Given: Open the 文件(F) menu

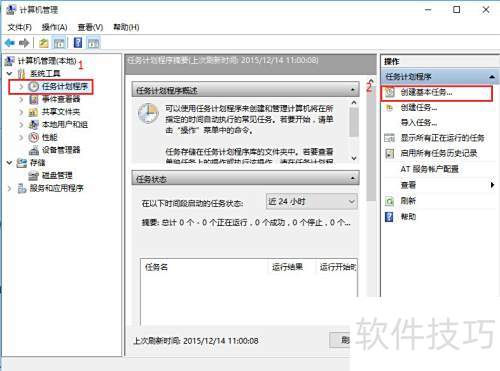Looking at the screenshot, I should tap(20, 27).
